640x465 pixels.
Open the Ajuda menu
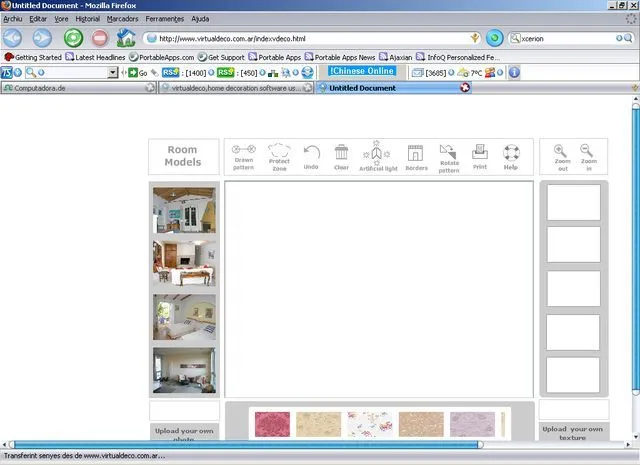pos(200,19)
